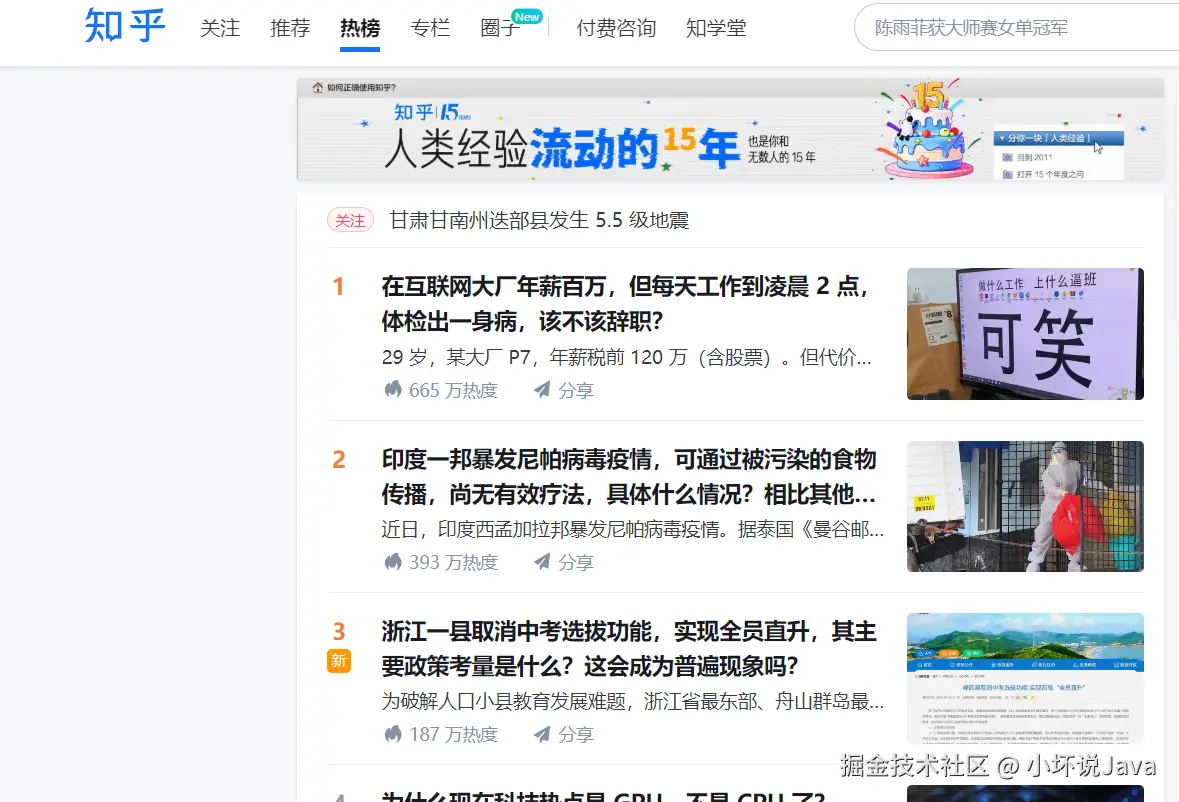The width and height of the screenshot is (1179, 802).
Task: Open the 知学堂 tab
Action: [716, 28]
